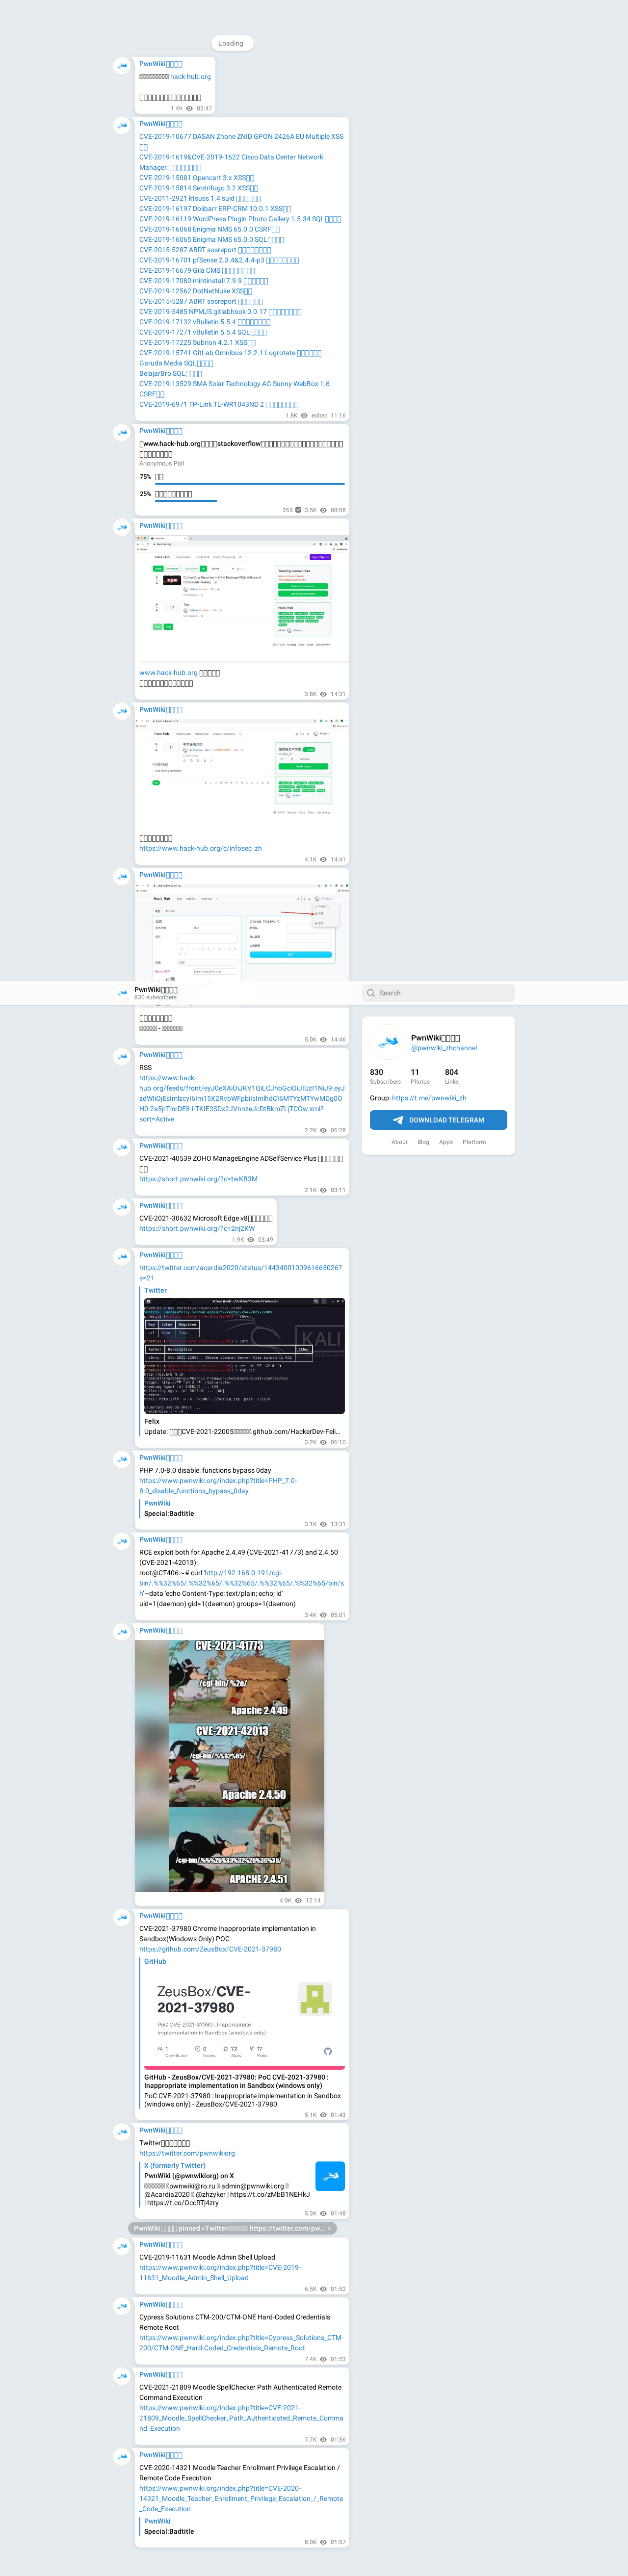Click the channel avatar in the sticky header
Image resolution: width=628 pixels, height=2576 pixels.
122,993
